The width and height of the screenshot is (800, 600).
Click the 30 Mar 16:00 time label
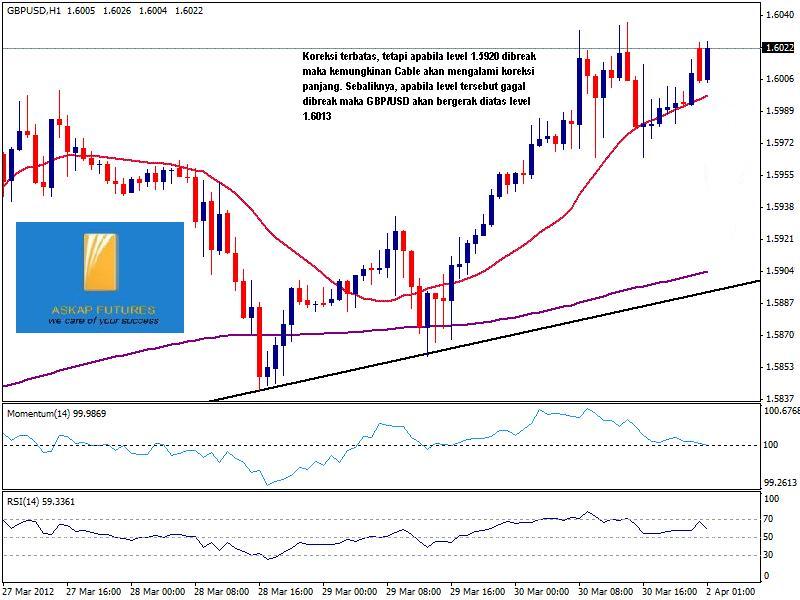pos(668,592)
